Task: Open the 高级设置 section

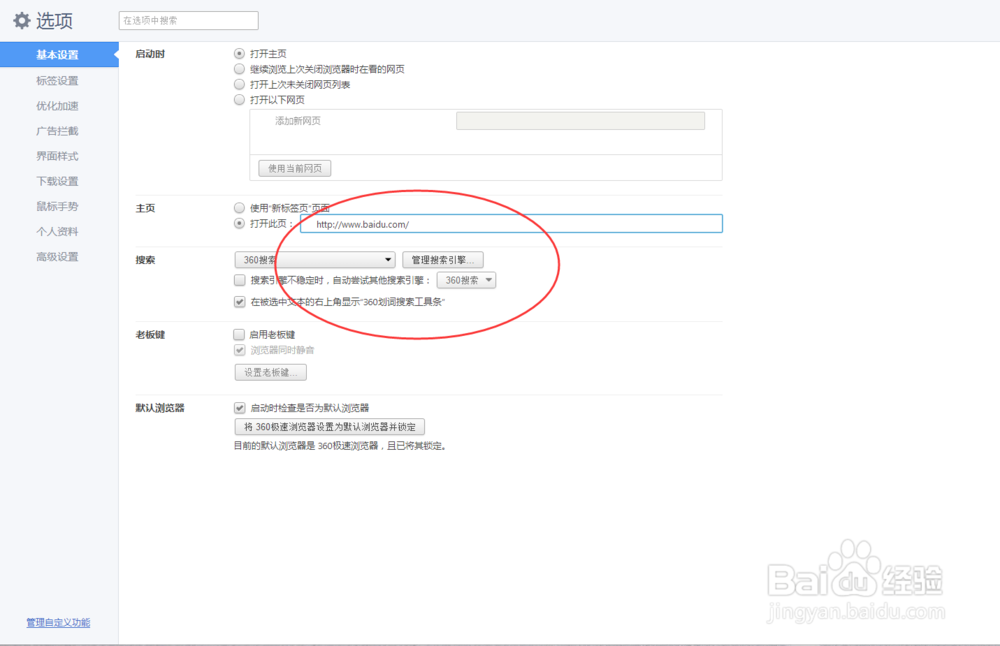Action: tap(57, 256)
